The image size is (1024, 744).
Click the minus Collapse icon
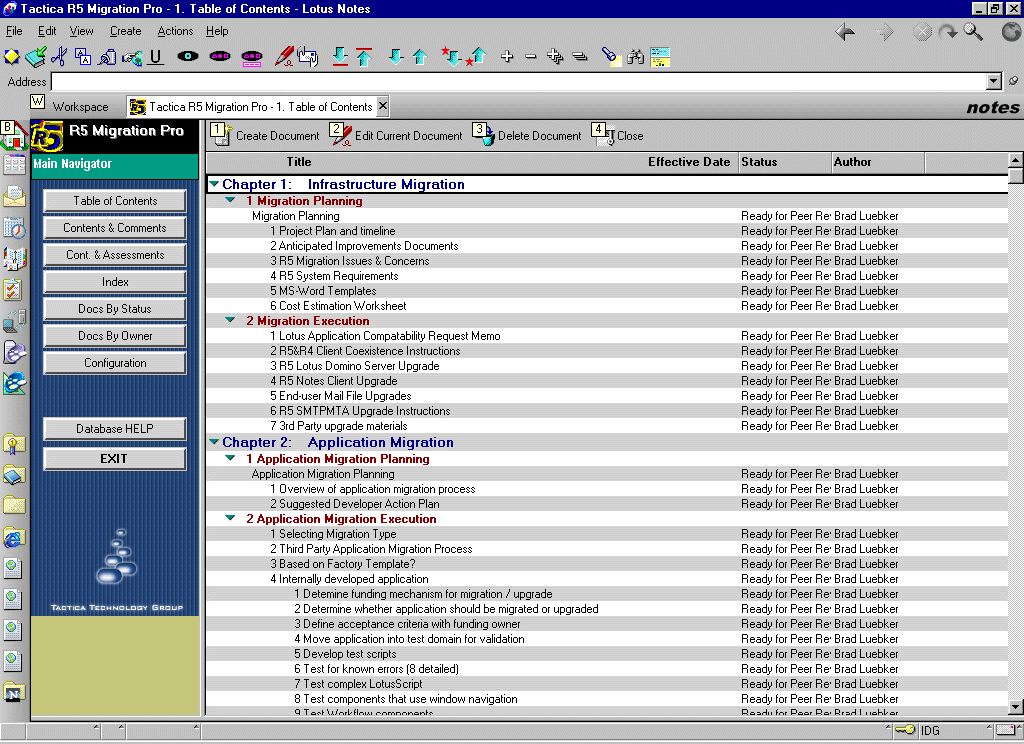click(x=531, y=57)
